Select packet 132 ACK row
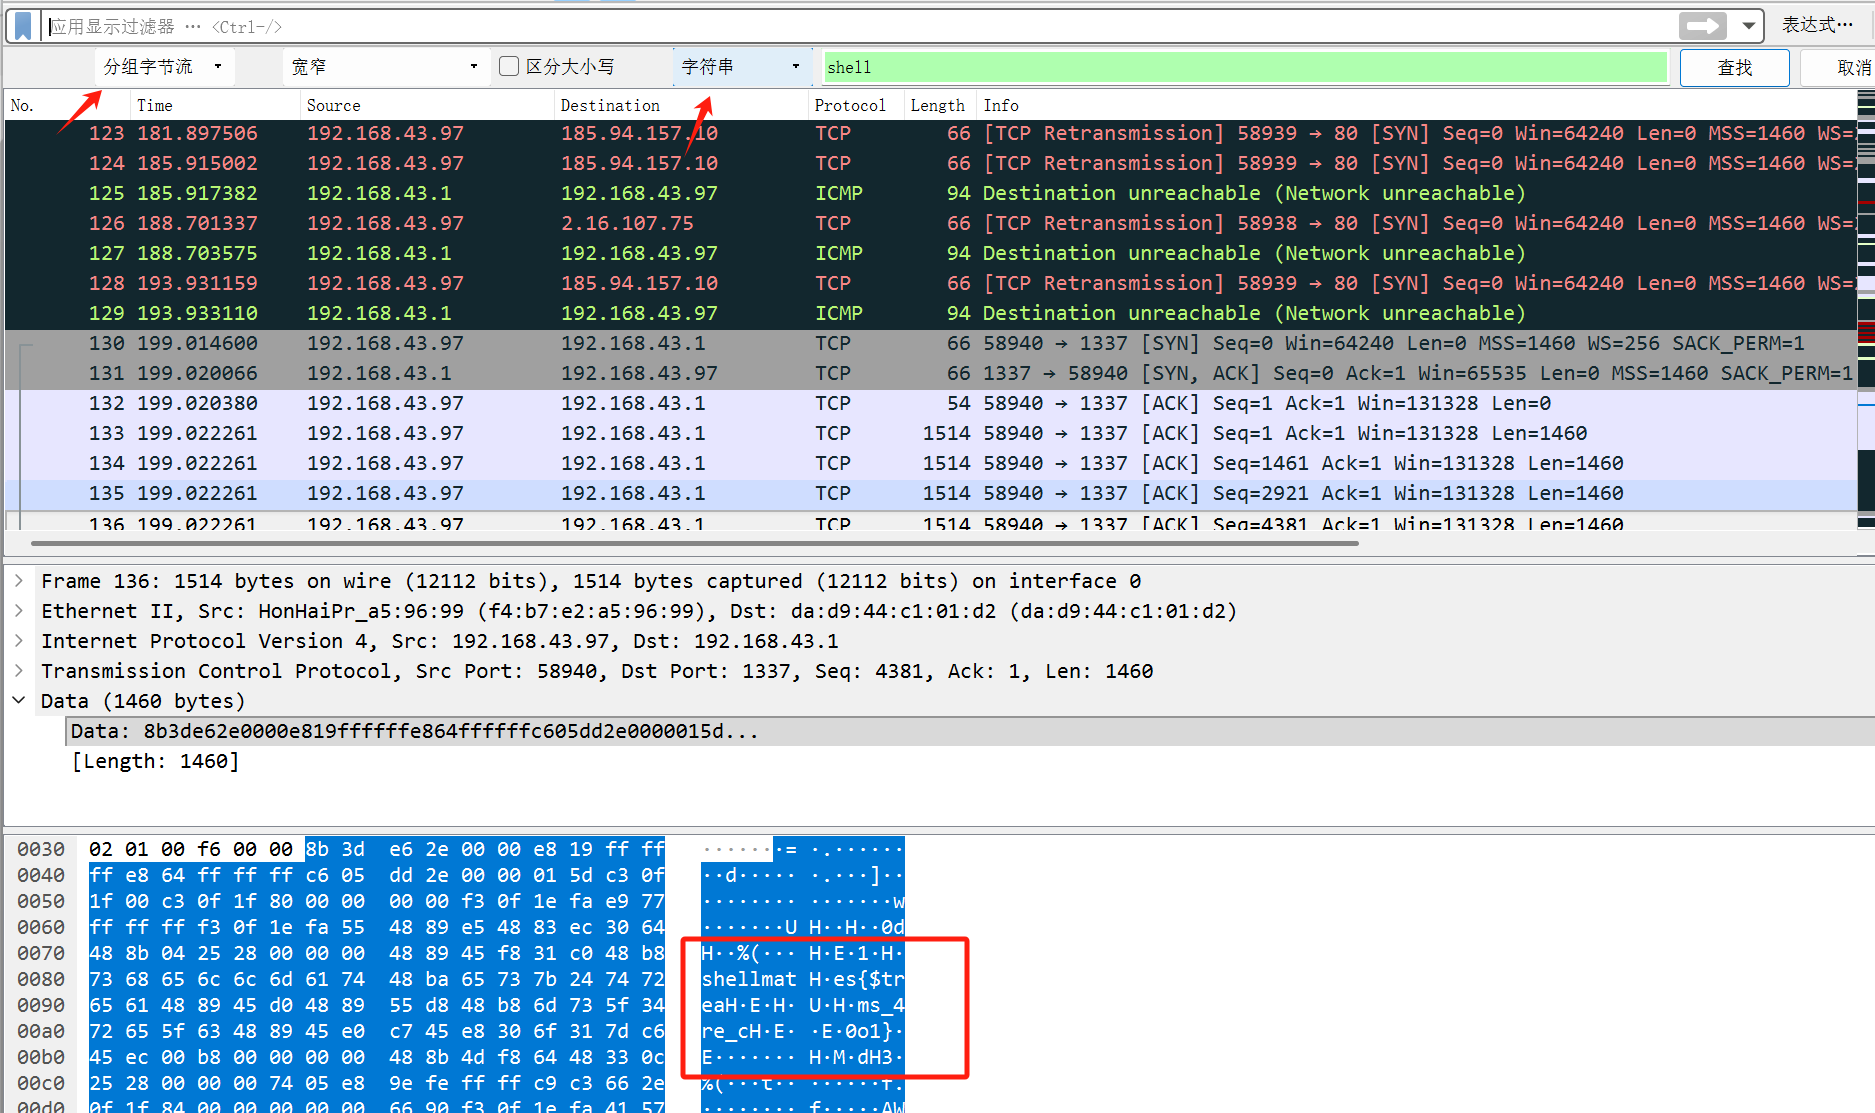The image size is (1875, 1113). [930, 403]
